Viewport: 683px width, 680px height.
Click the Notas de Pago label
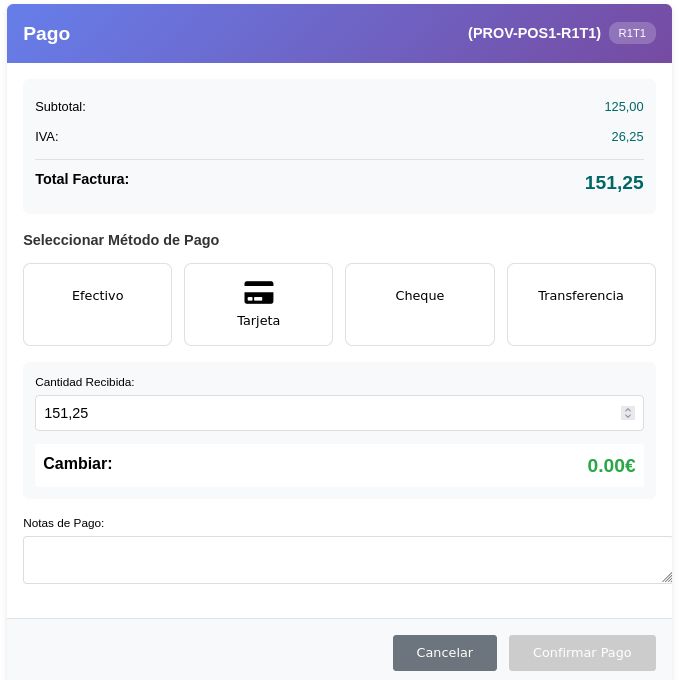[x=64, y=523]
